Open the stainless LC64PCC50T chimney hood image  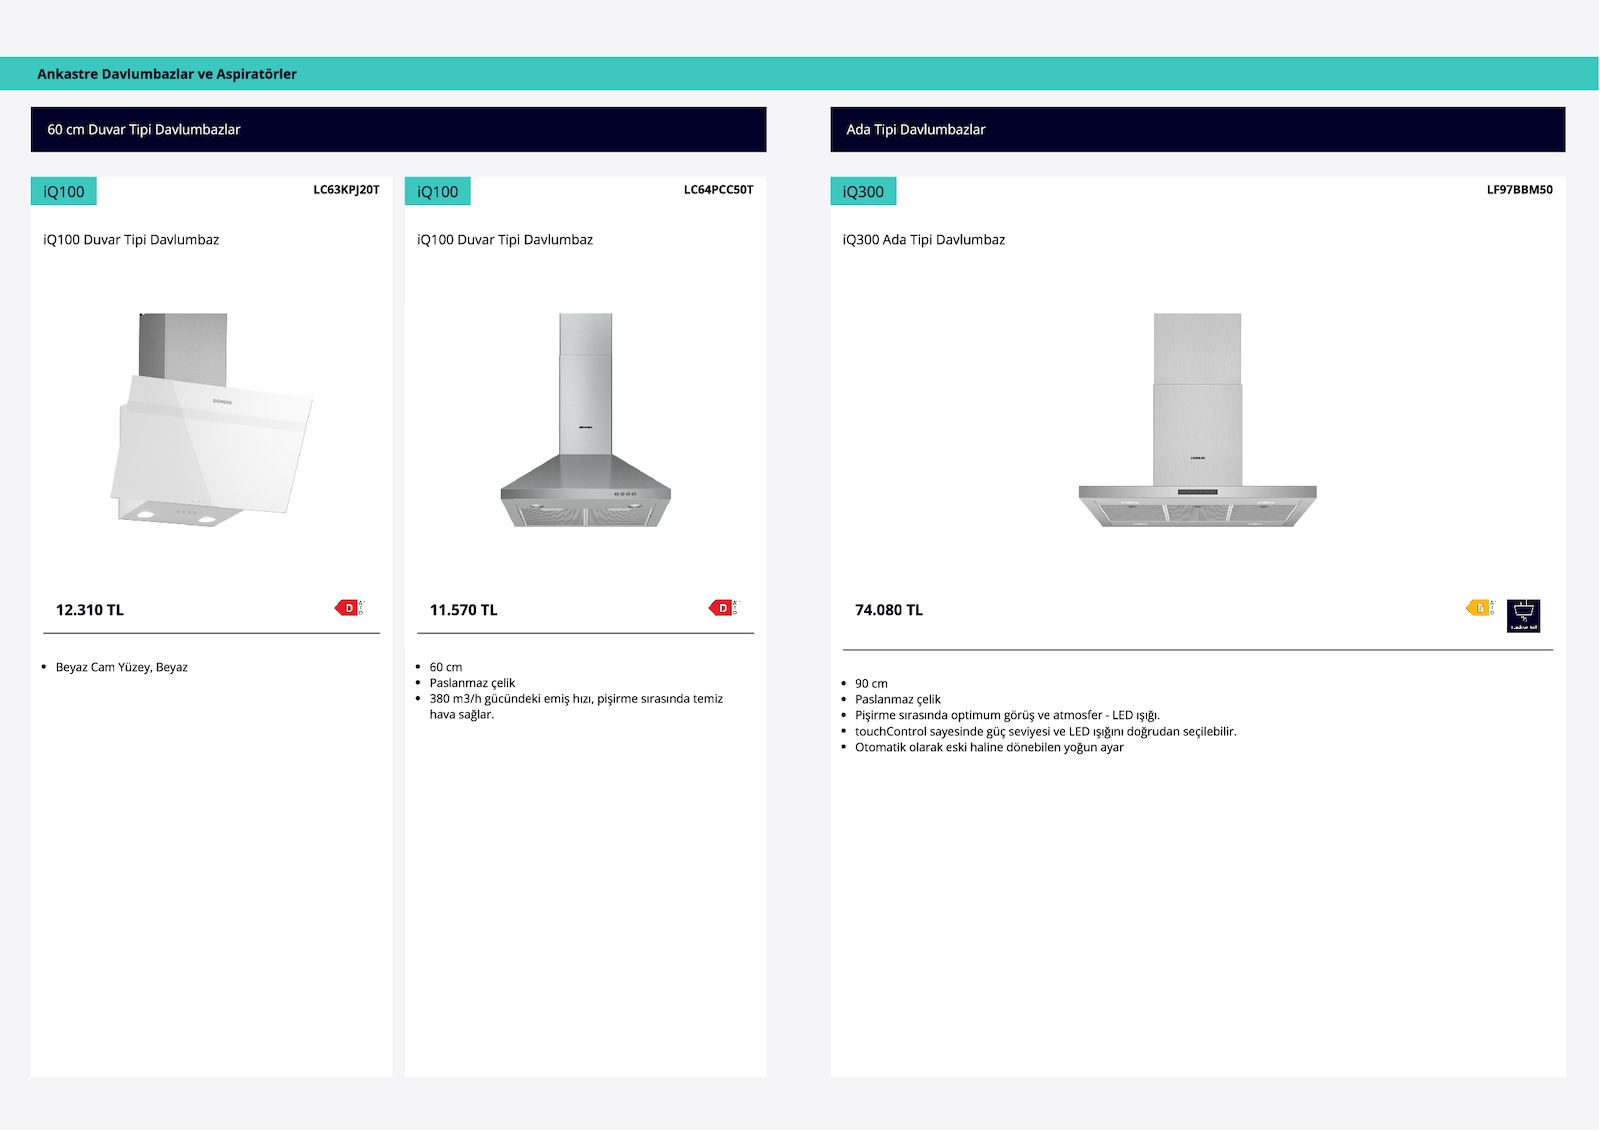586,420
